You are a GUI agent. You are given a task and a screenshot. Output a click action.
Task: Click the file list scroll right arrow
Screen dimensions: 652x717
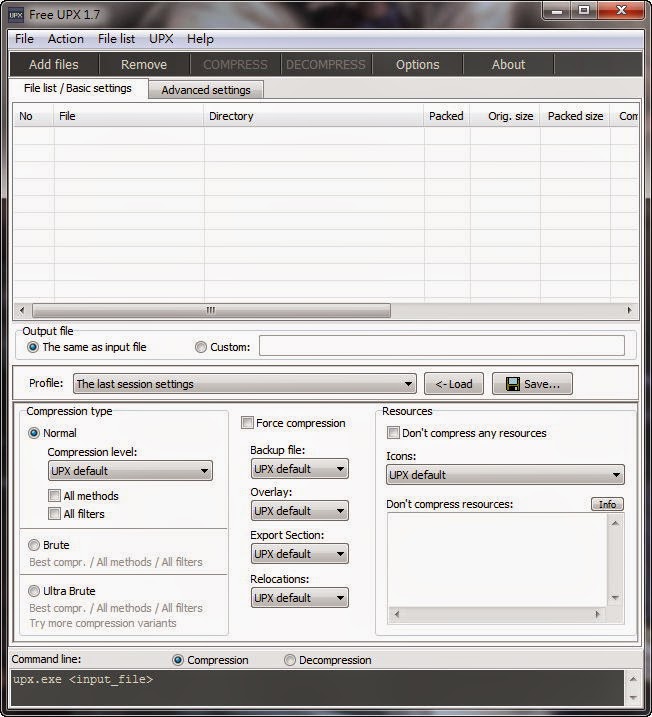pos(630,310)
